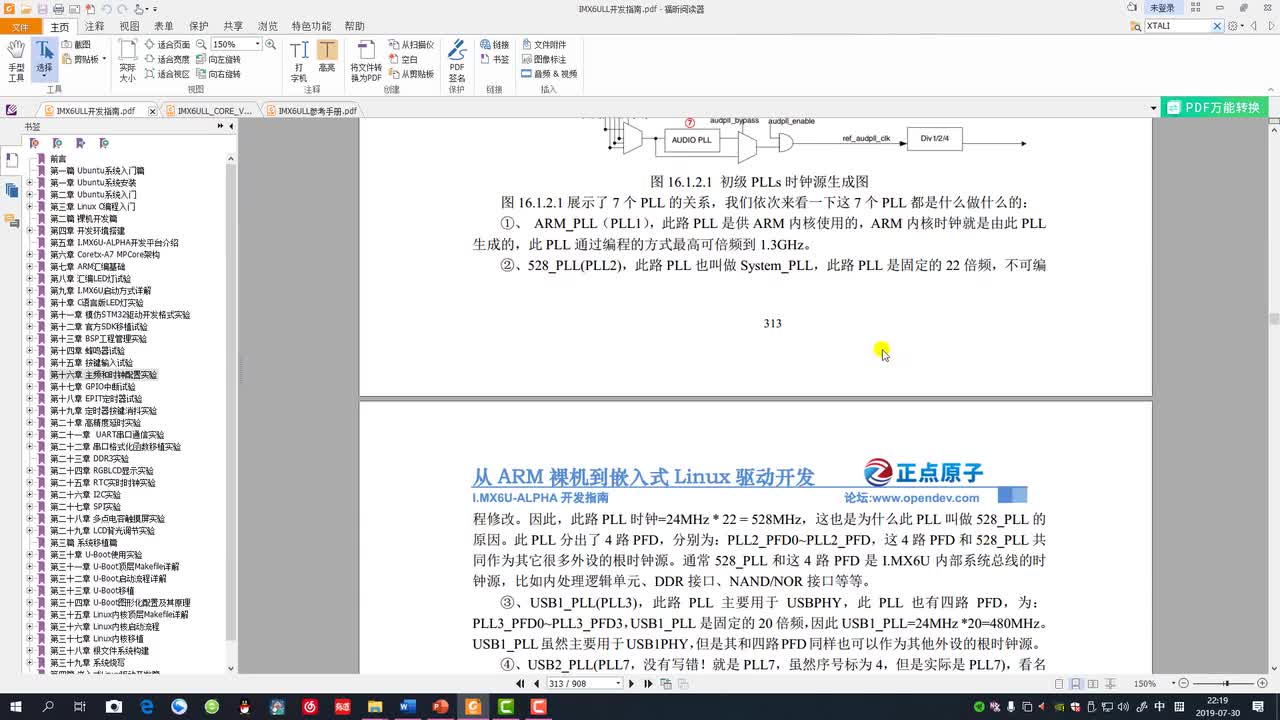Click the 313 / 908 page number field
The image size is (1280, 720).
(x=584, y=684)
